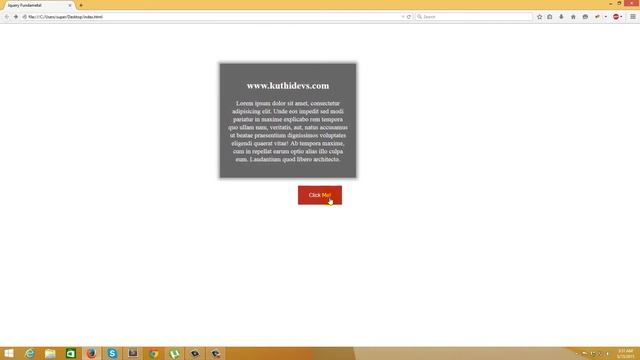This screenshot has height=360, width=640.
Task: Launch Internet Explorer from the taskbar
Action: [x=29, y=353]
